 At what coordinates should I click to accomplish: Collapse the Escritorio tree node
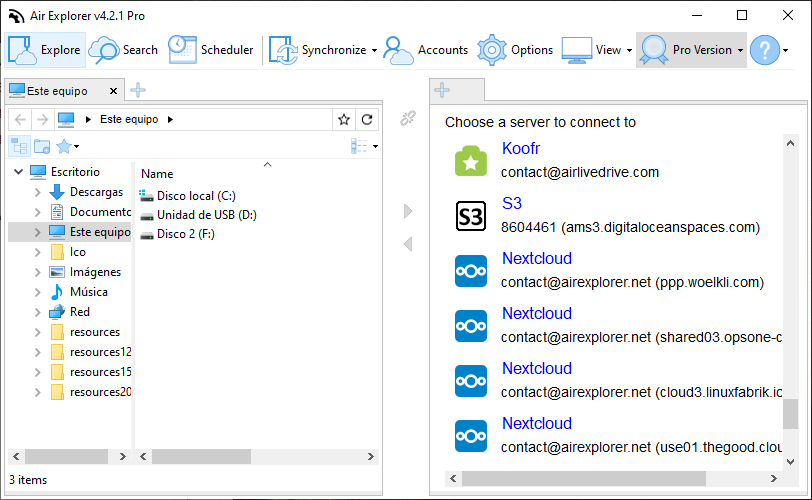pyautogui.click(x=19, y=172)
